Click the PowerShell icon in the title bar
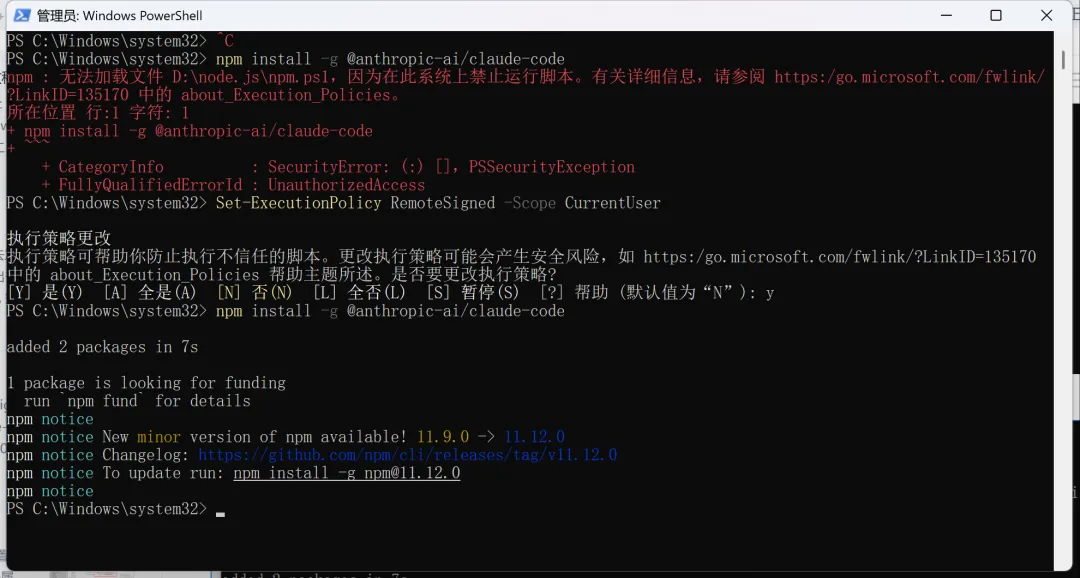Image resolution: width=1080 pixels, height=578 pixels. (x=22, y=15)
